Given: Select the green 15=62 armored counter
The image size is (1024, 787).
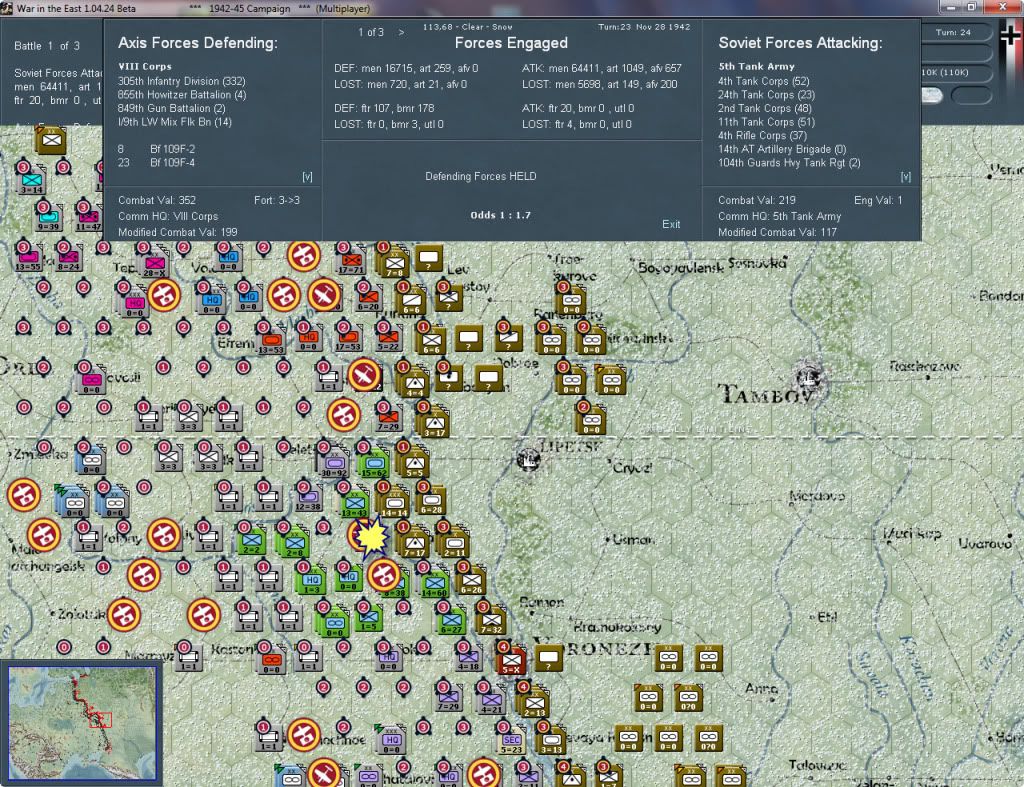Looking at the screenshot, I should click(375, 463).
